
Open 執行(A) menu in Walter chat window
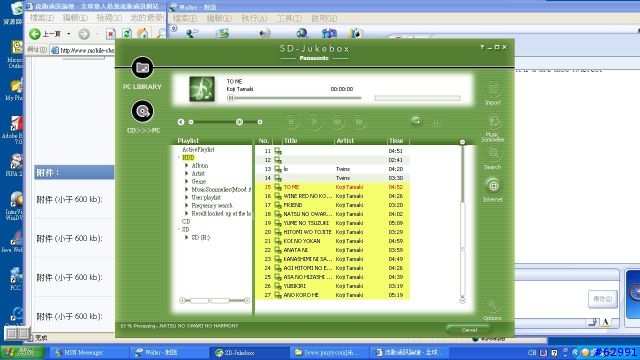[254, 18]
